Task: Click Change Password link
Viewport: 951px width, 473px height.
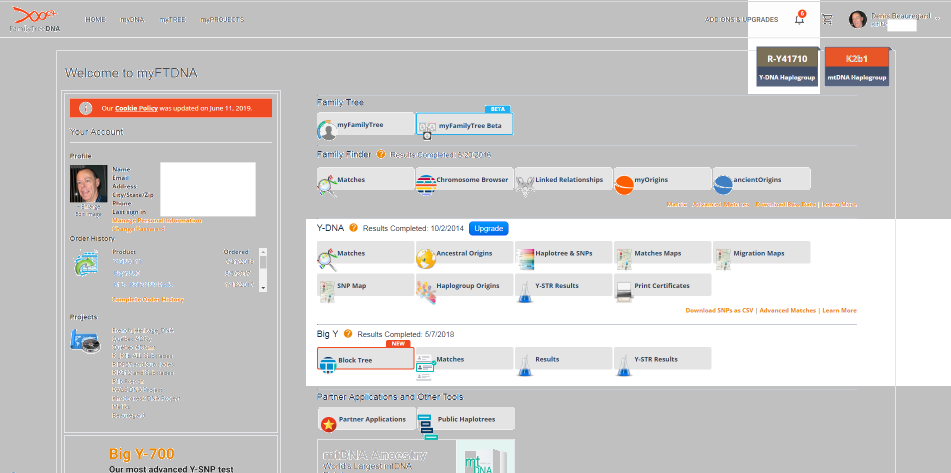Action: point(138,229)
